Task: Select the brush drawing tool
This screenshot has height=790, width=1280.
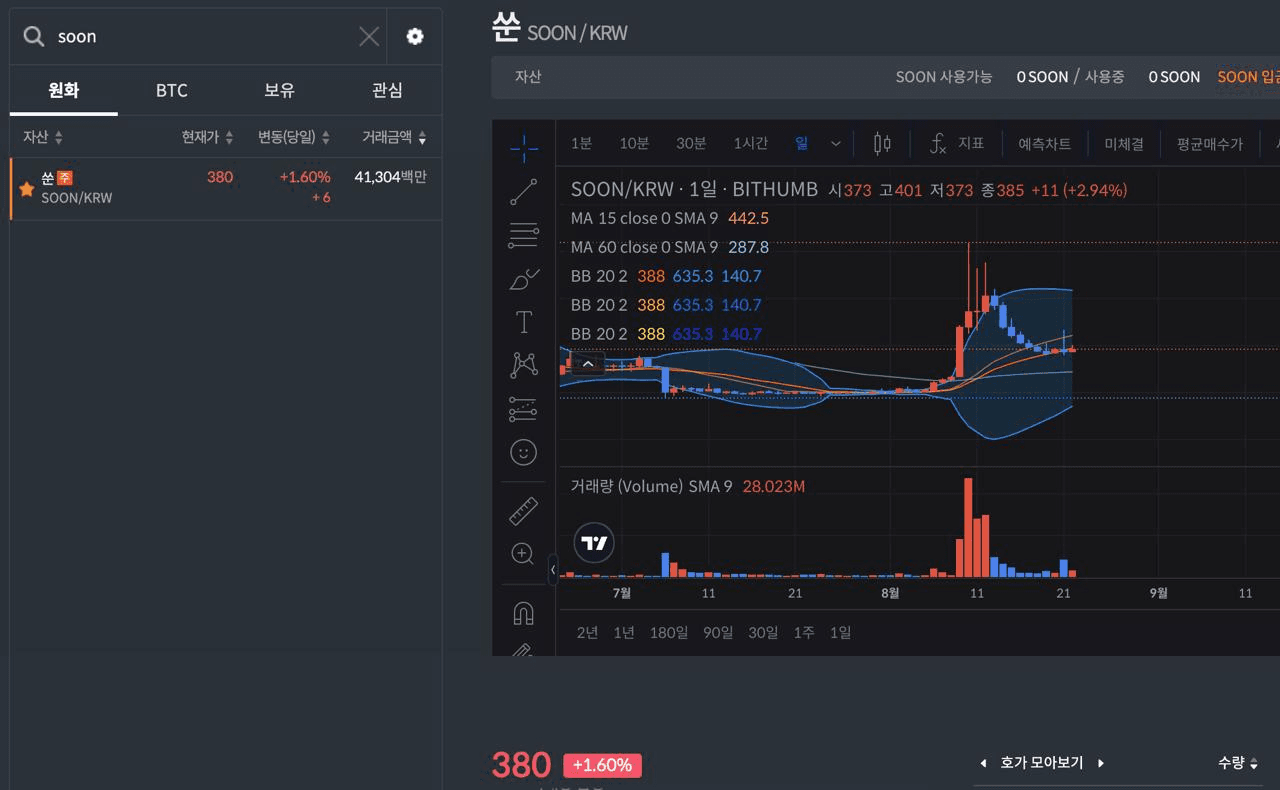Action: 523,279
